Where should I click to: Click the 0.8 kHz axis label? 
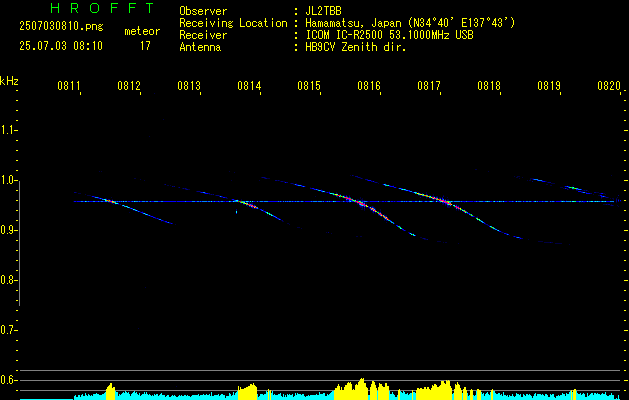coord(8,280)
